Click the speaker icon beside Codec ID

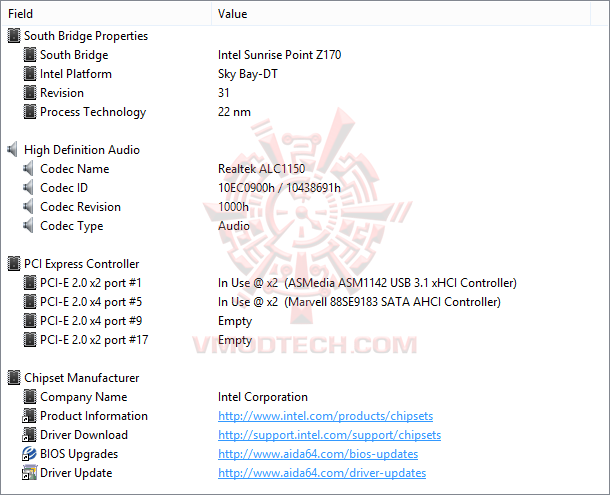coord(28,188)
